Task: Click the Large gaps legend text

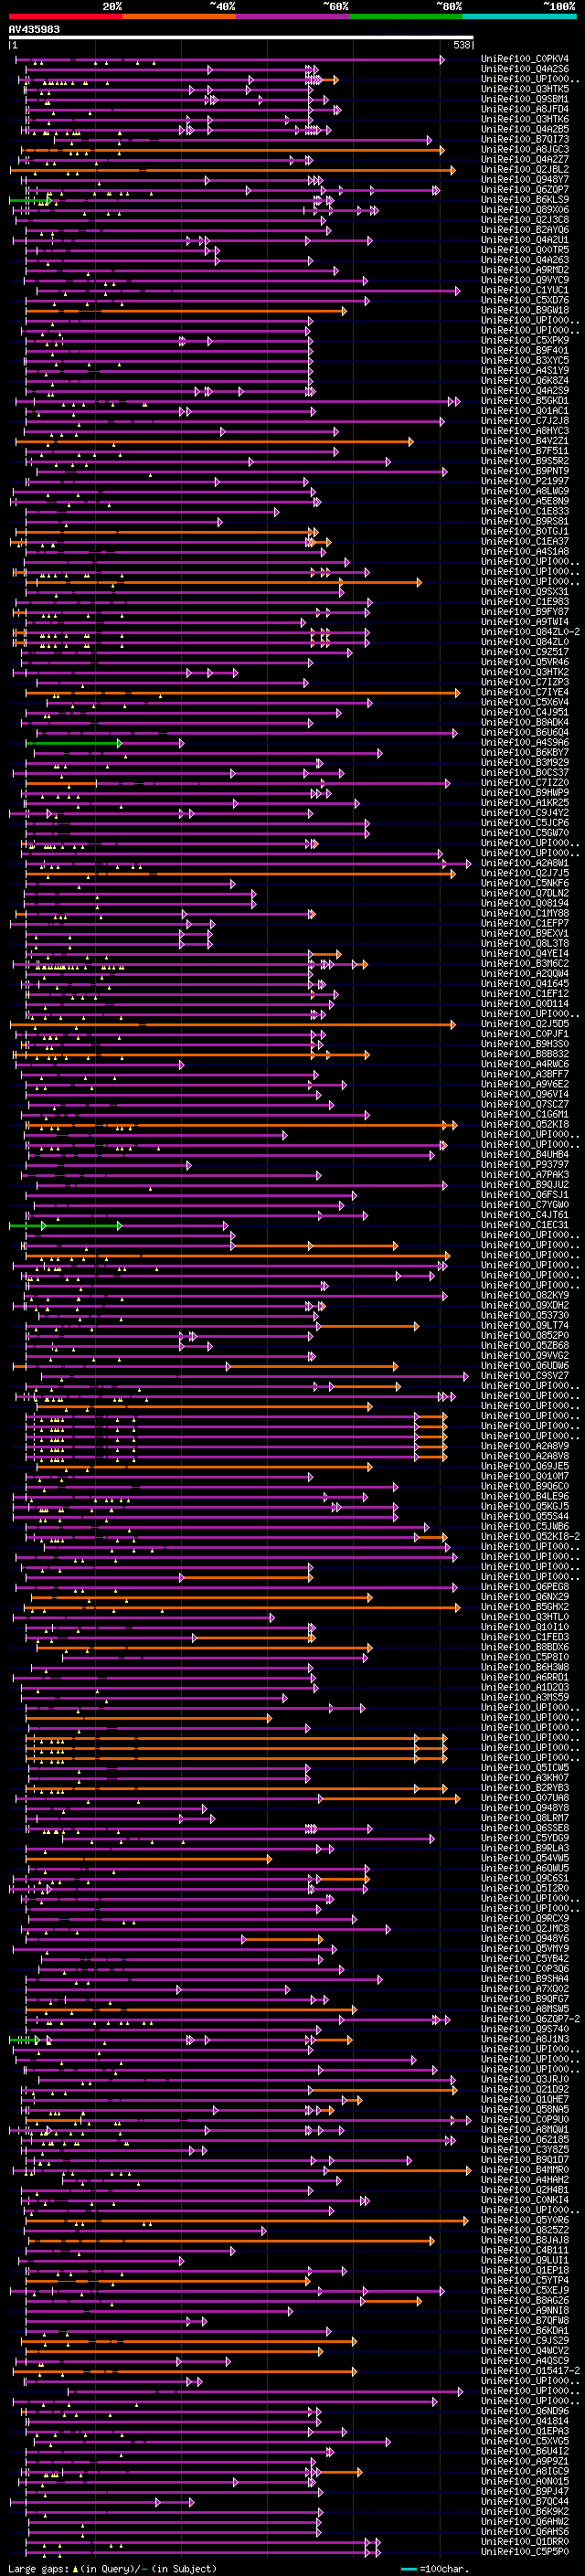Action: (x=38, y=2568)
